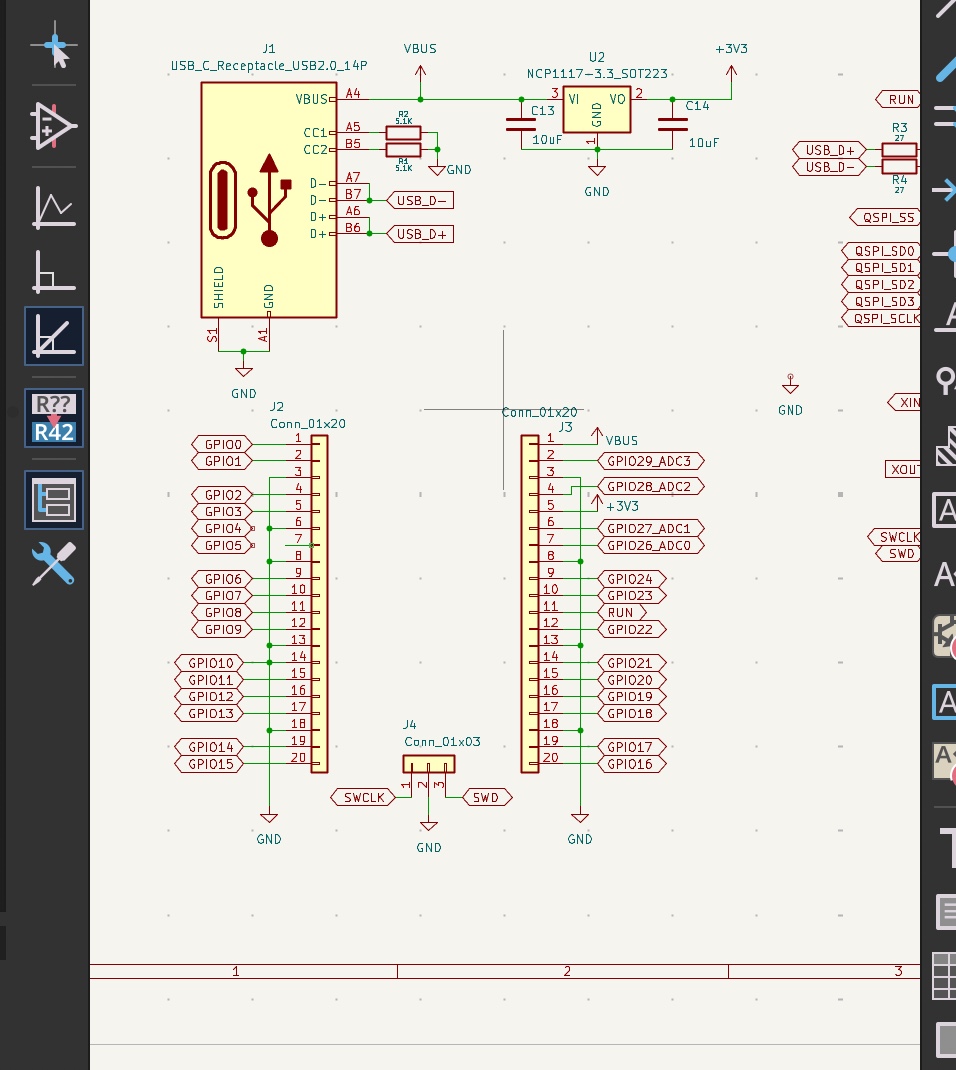Image resolution: width=956 pixels, height=1070 pixels.
Task: Click the C13 capacitor symbol
Action: click(521, 124)
